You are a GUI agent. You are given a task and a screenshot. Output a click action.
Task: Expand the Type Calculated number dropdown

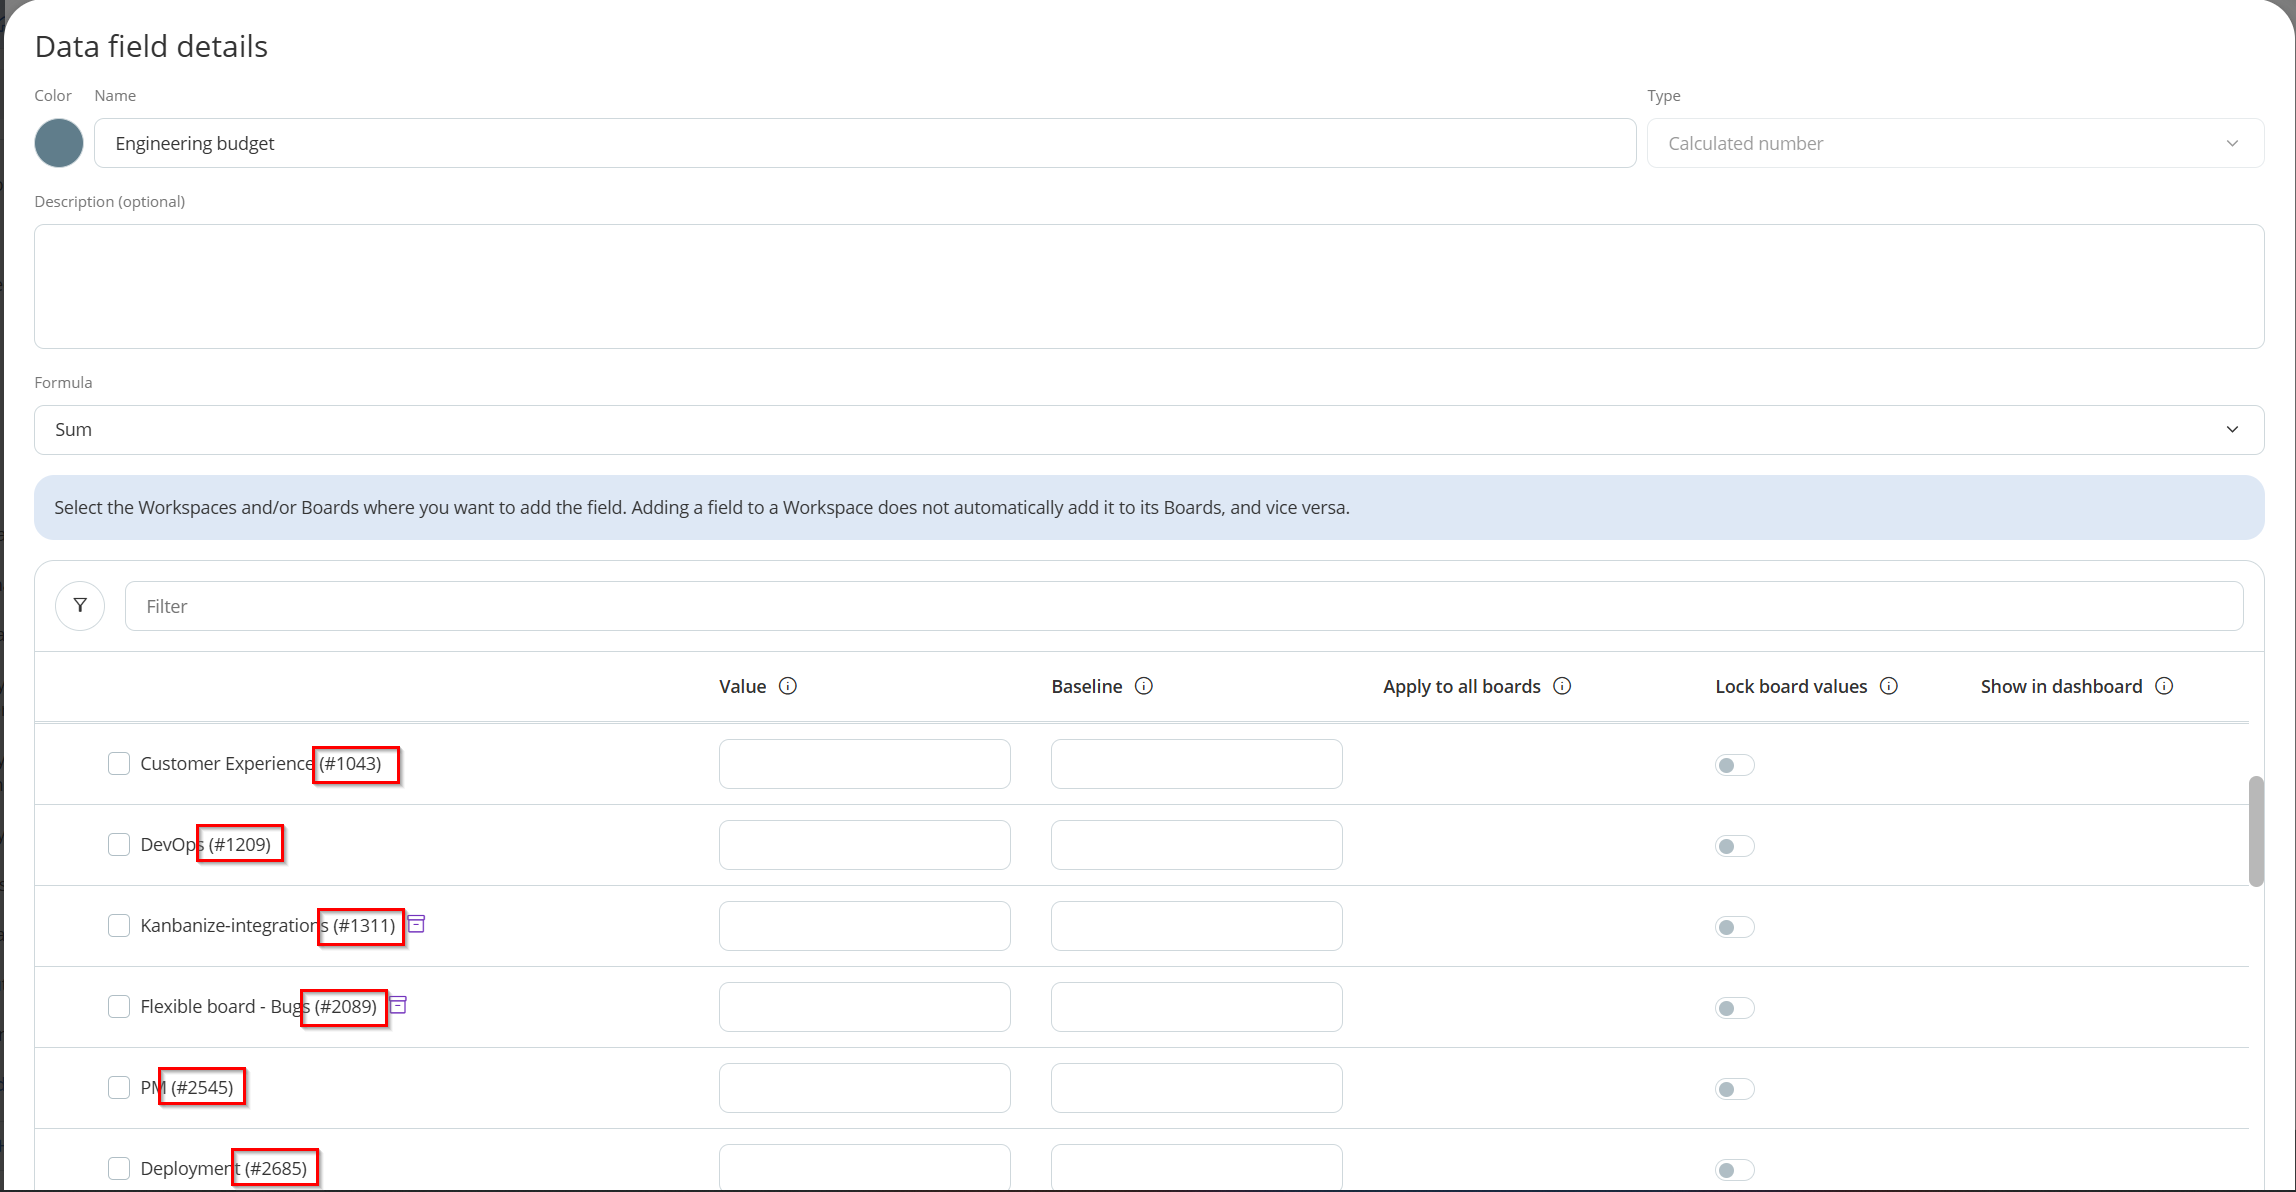pos(1954,144)
